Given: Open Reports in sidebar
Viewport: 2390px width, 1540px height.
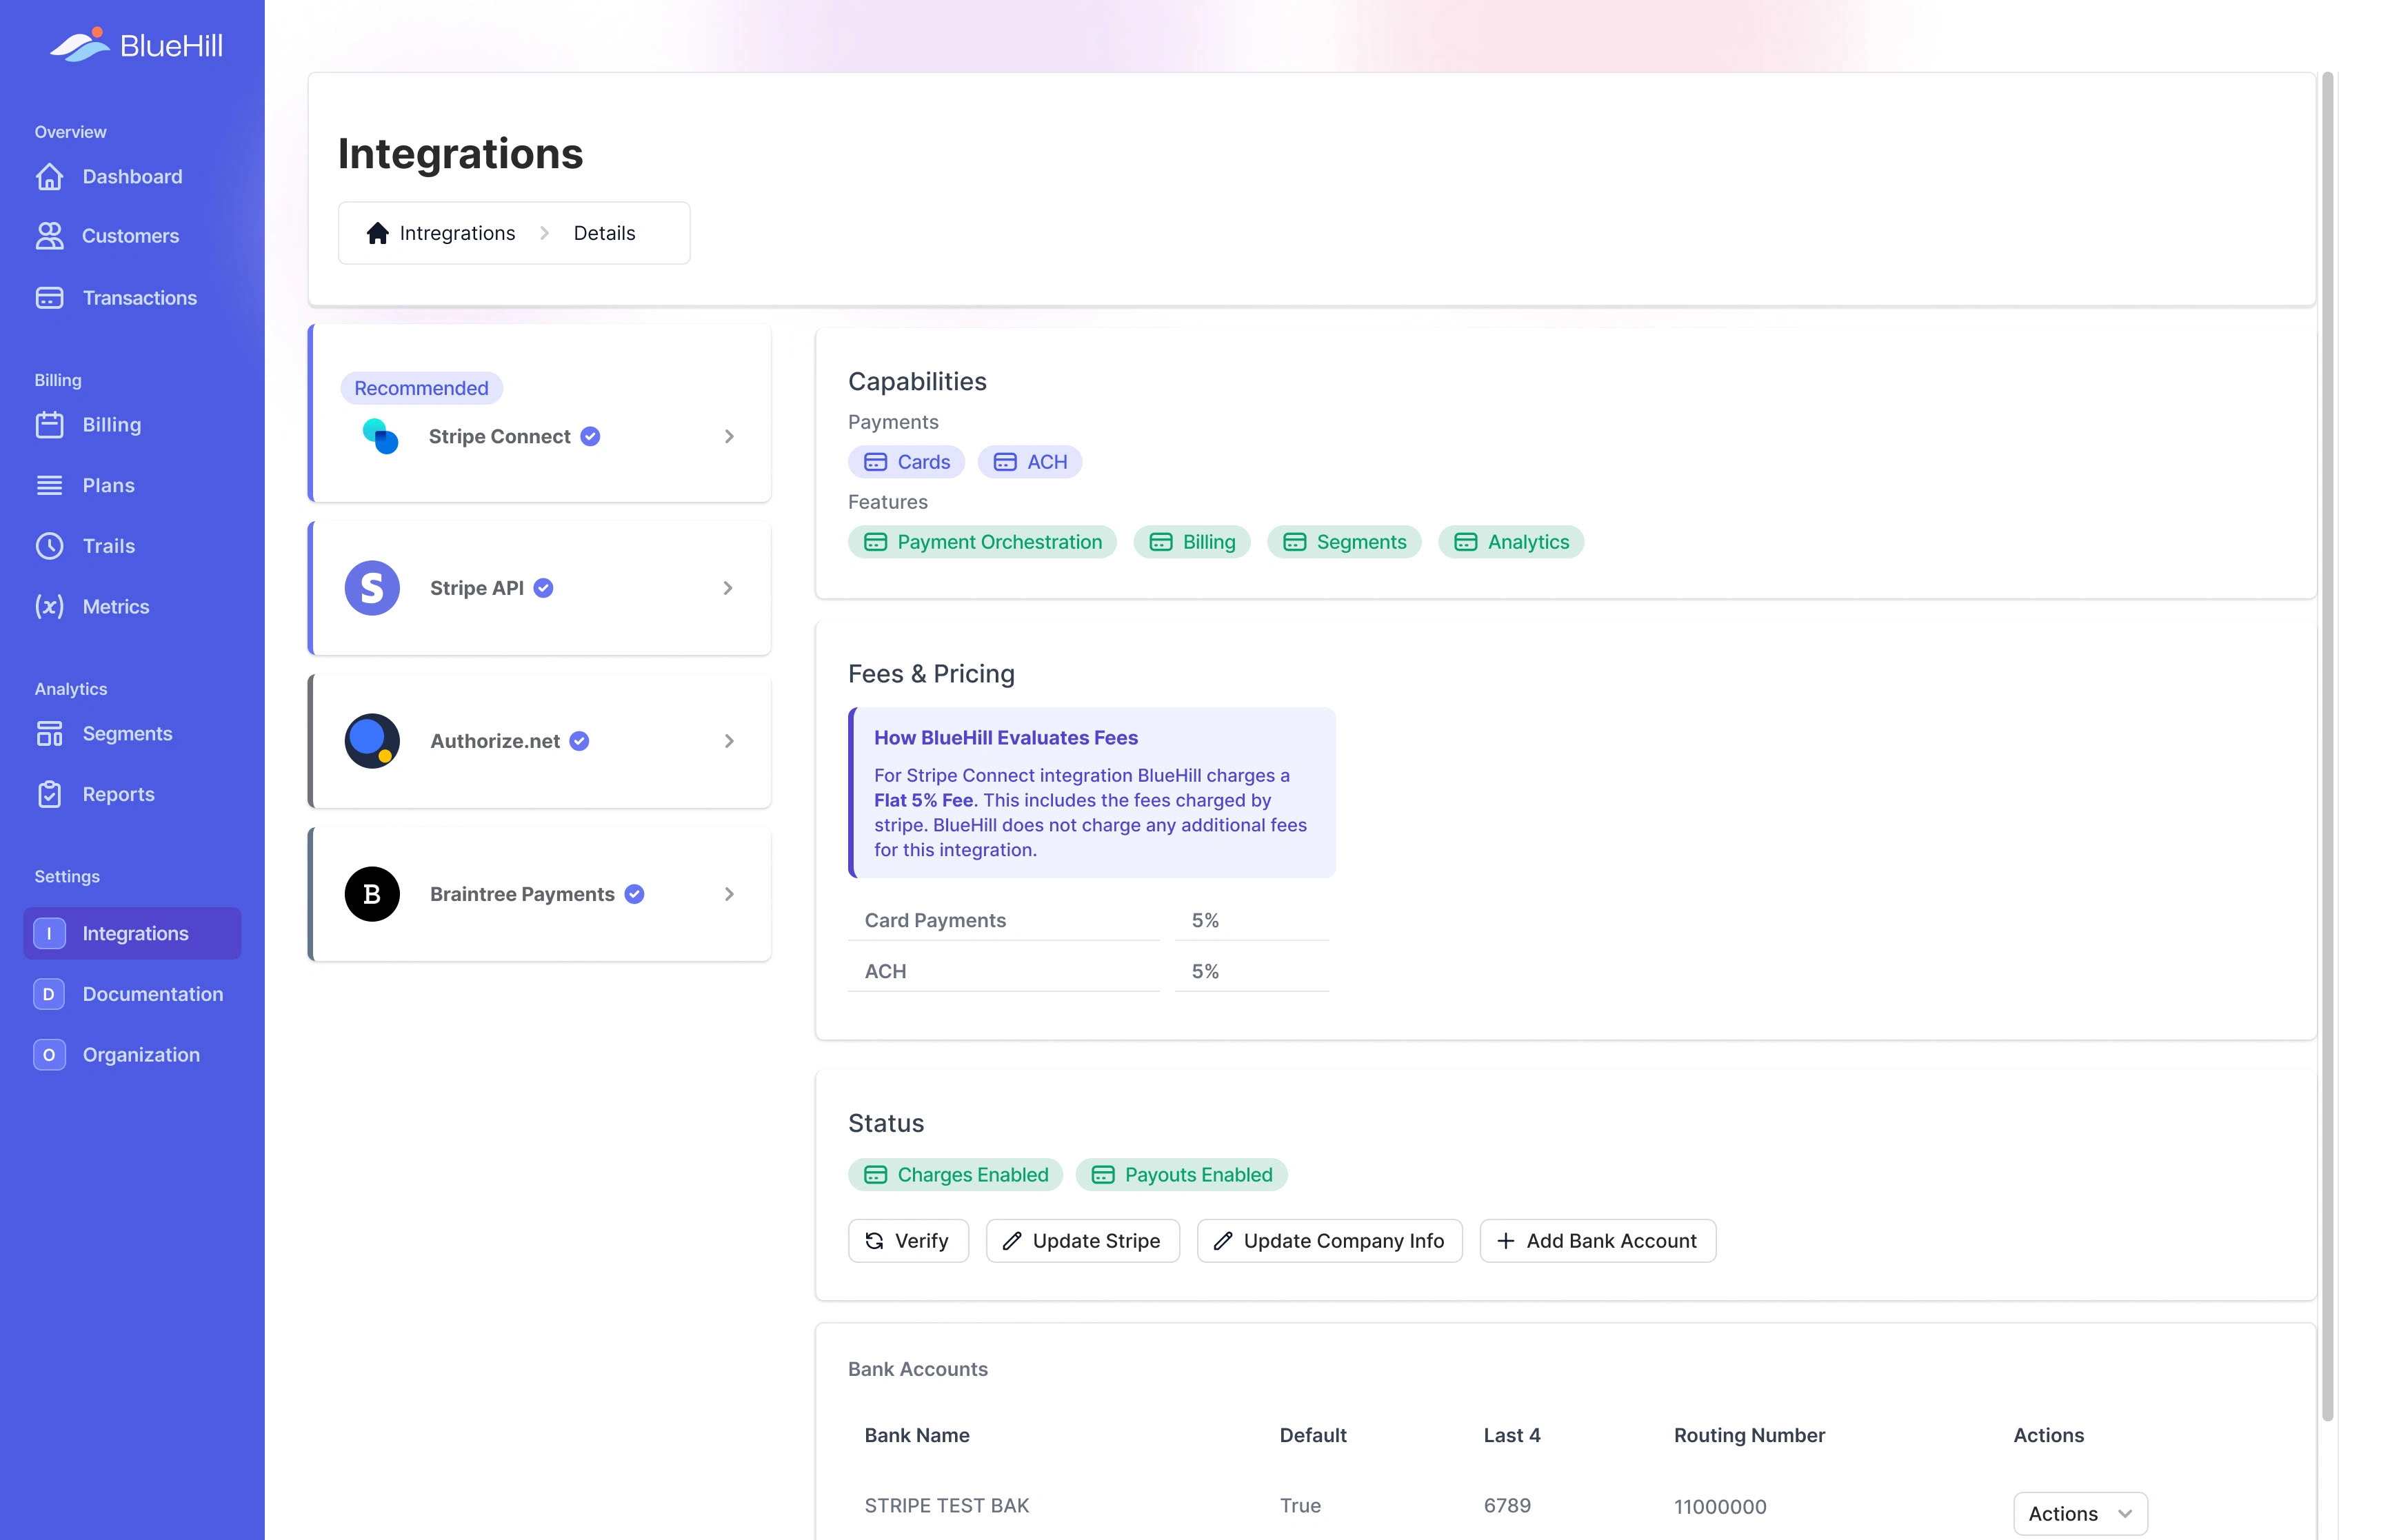Looking at the screenshot, I should (x=132, y=794).
